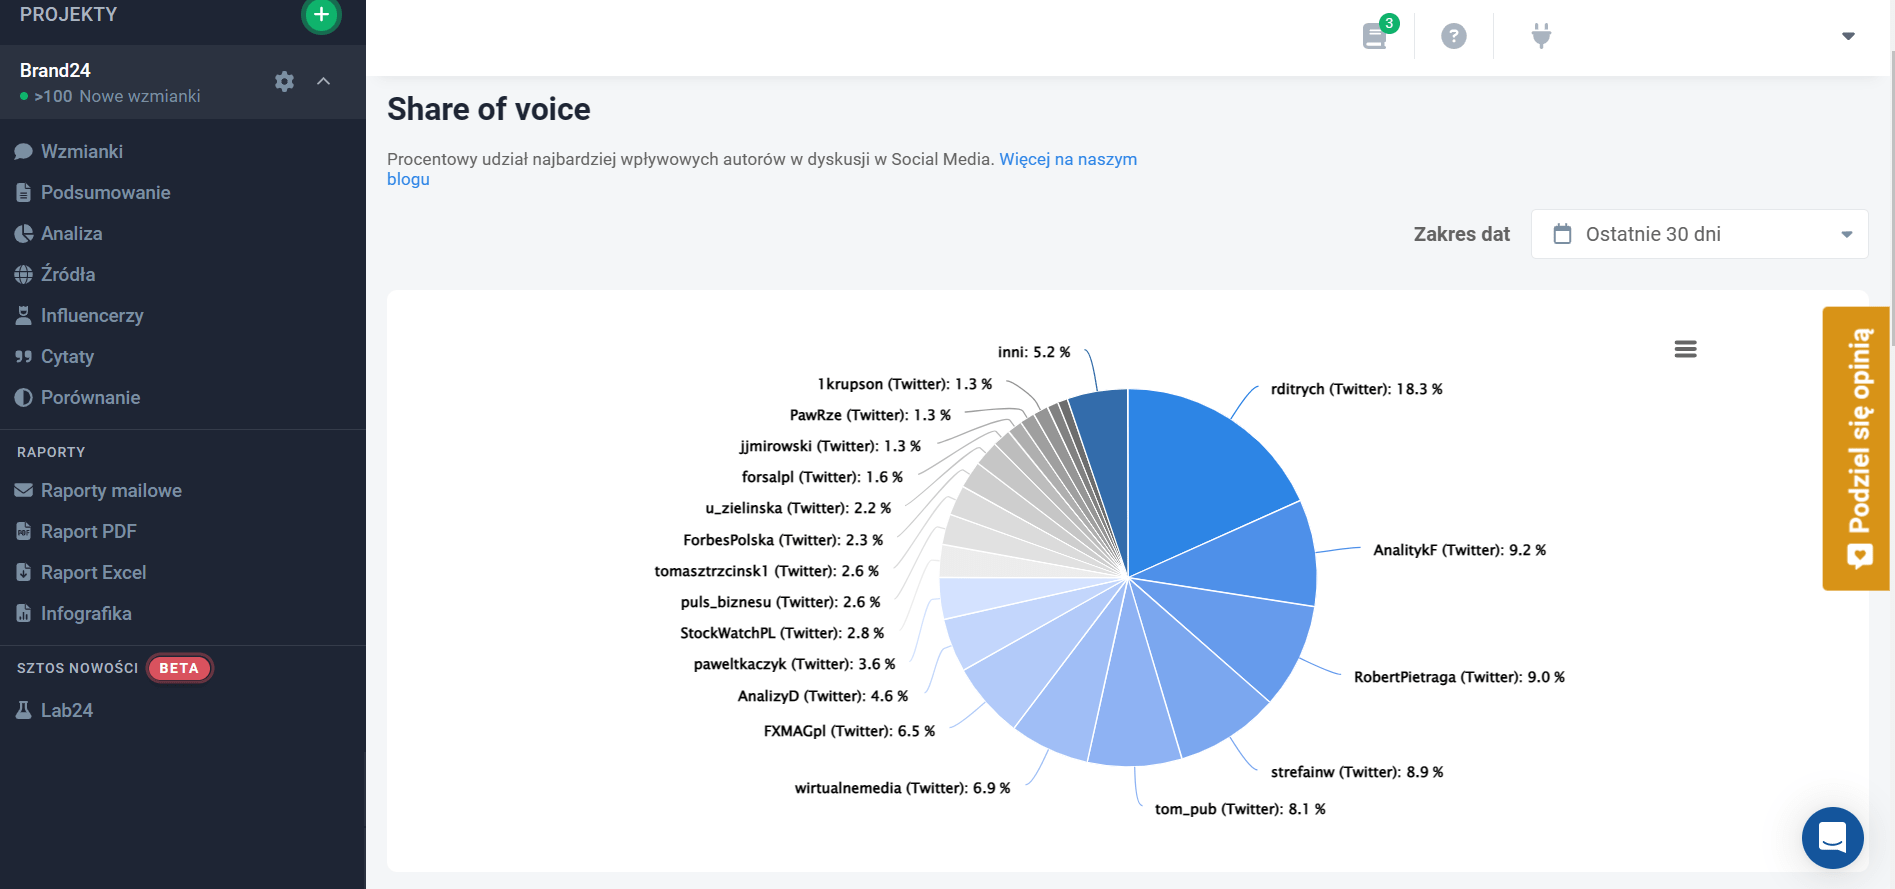Click the calendar icon in date range
The width and height of the screenshot is (1895, 889).
coord(1562,234)
